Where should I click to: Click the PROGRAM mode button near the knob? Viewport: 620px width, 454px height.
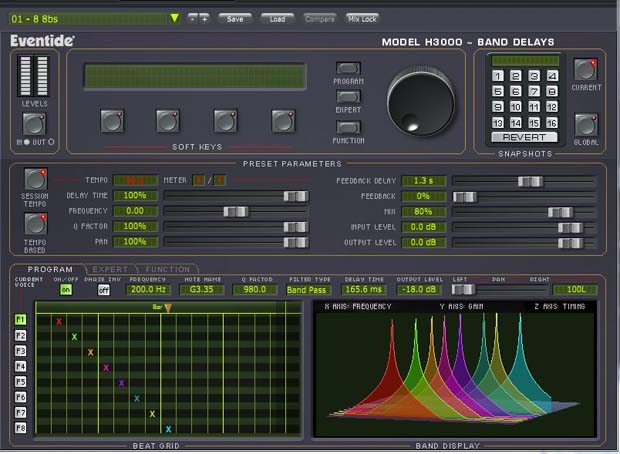(348, 68)
